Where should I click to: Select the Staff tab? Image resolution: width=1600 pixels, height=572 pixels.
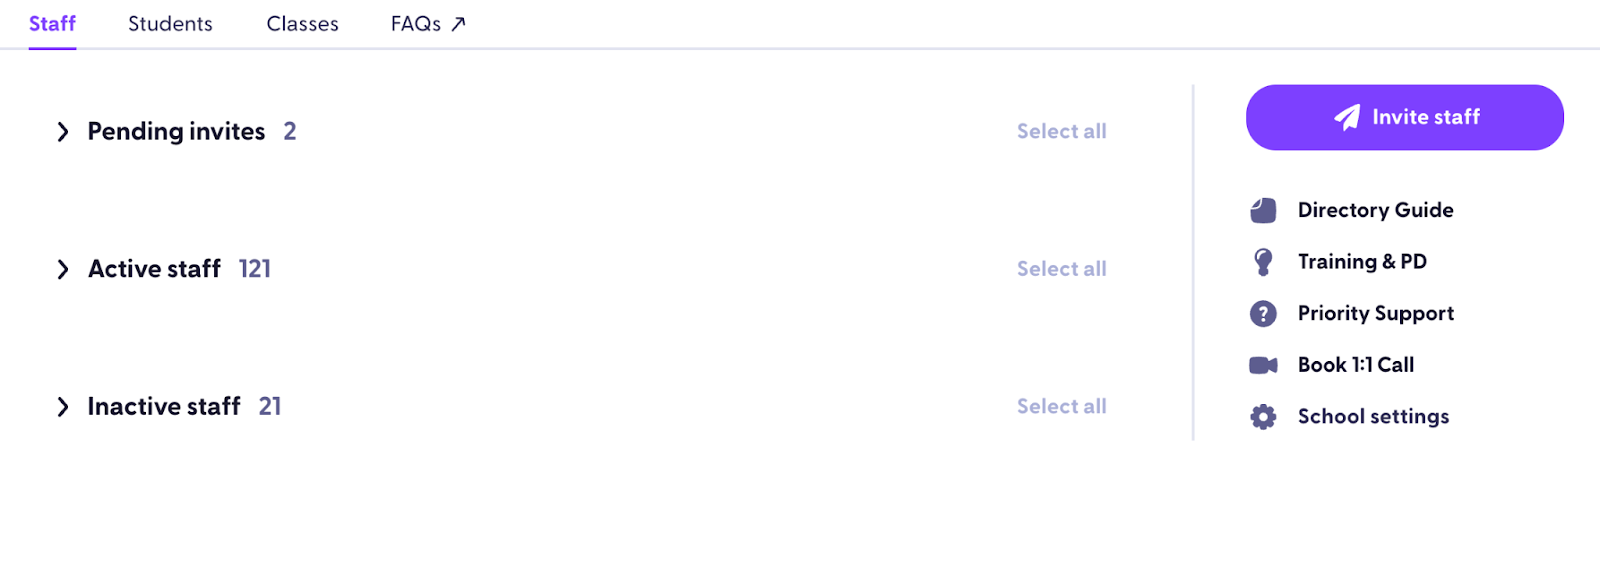[52, 24]
